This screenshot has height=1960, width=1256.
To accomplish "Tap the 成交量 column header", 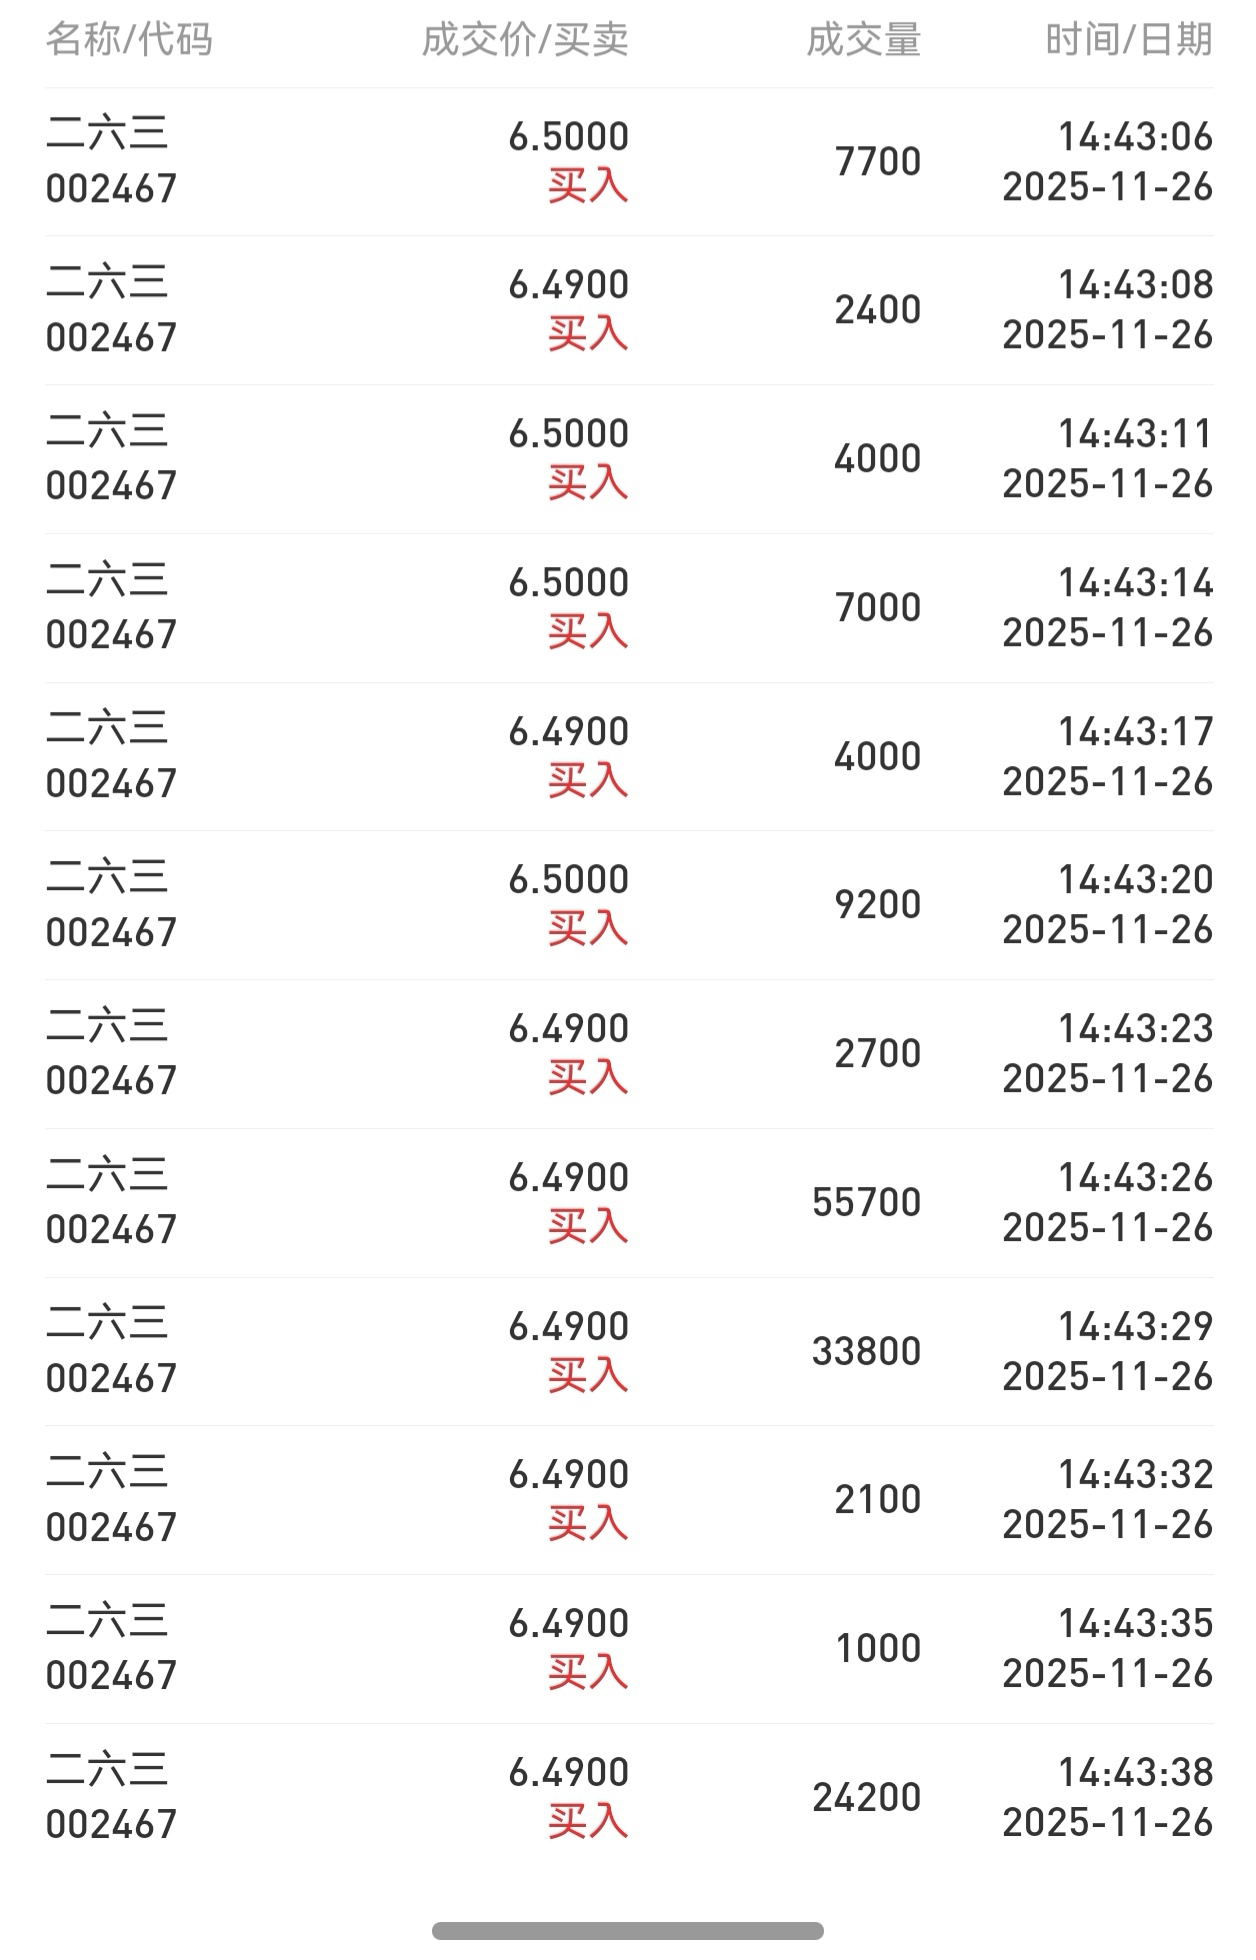I will pos(863,40).
